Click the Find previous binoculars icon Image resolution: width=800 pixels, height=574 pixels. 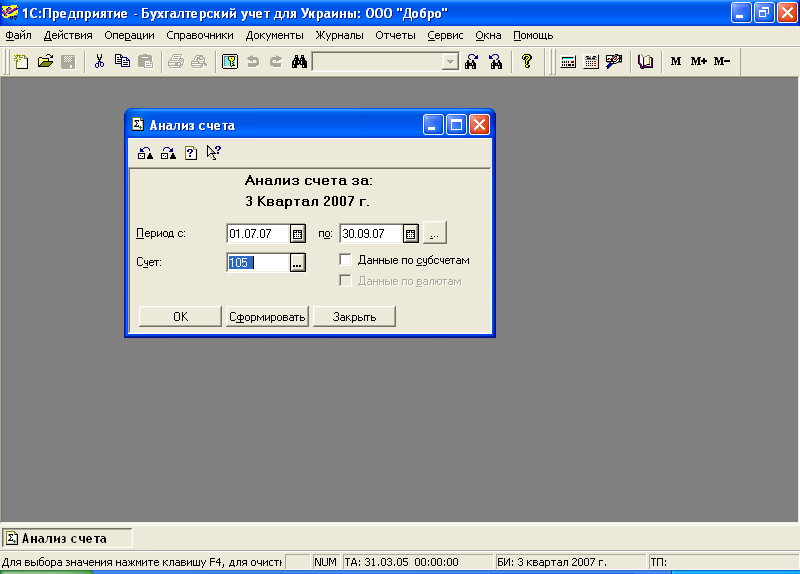495,62
